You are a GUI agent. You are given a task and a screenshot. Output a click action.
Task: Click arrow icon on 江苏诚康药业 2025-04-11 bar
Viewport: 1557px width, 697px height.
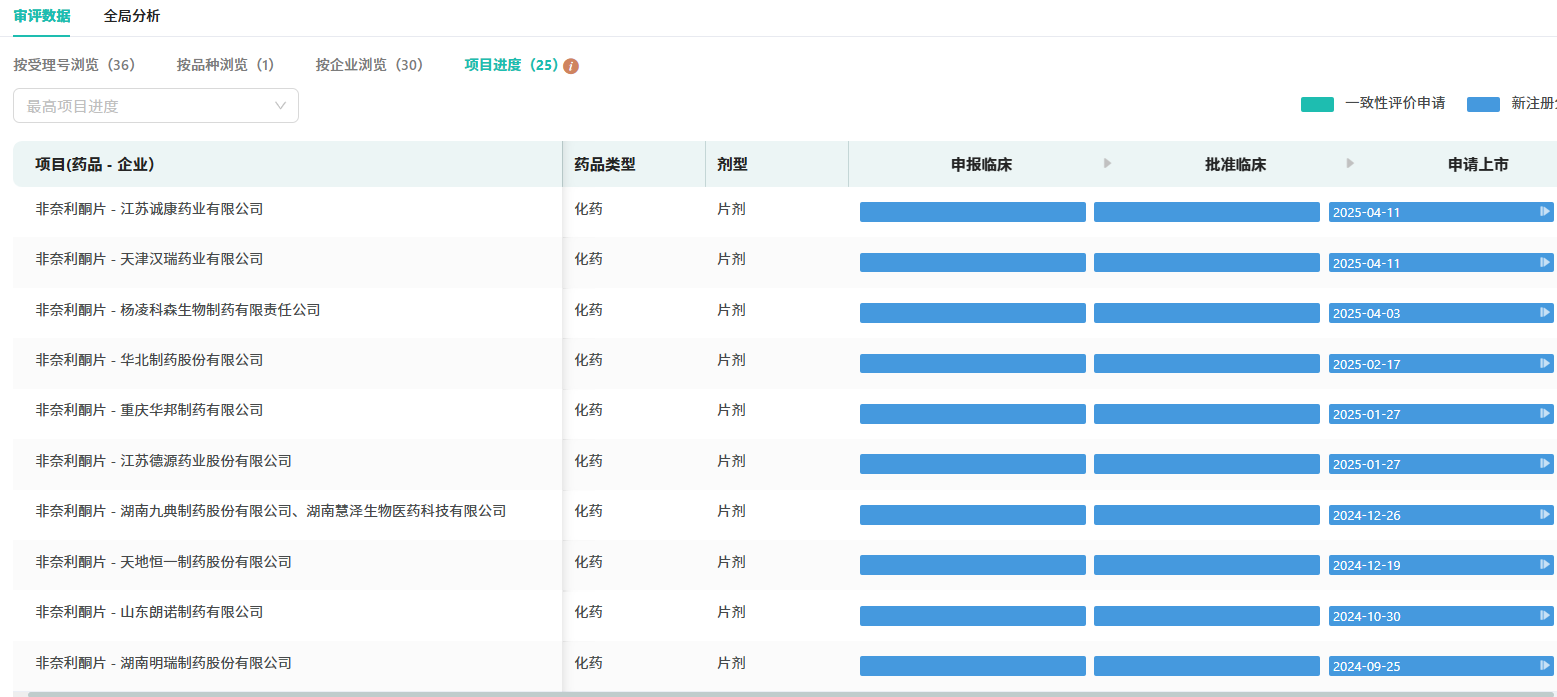point(1544,211)
